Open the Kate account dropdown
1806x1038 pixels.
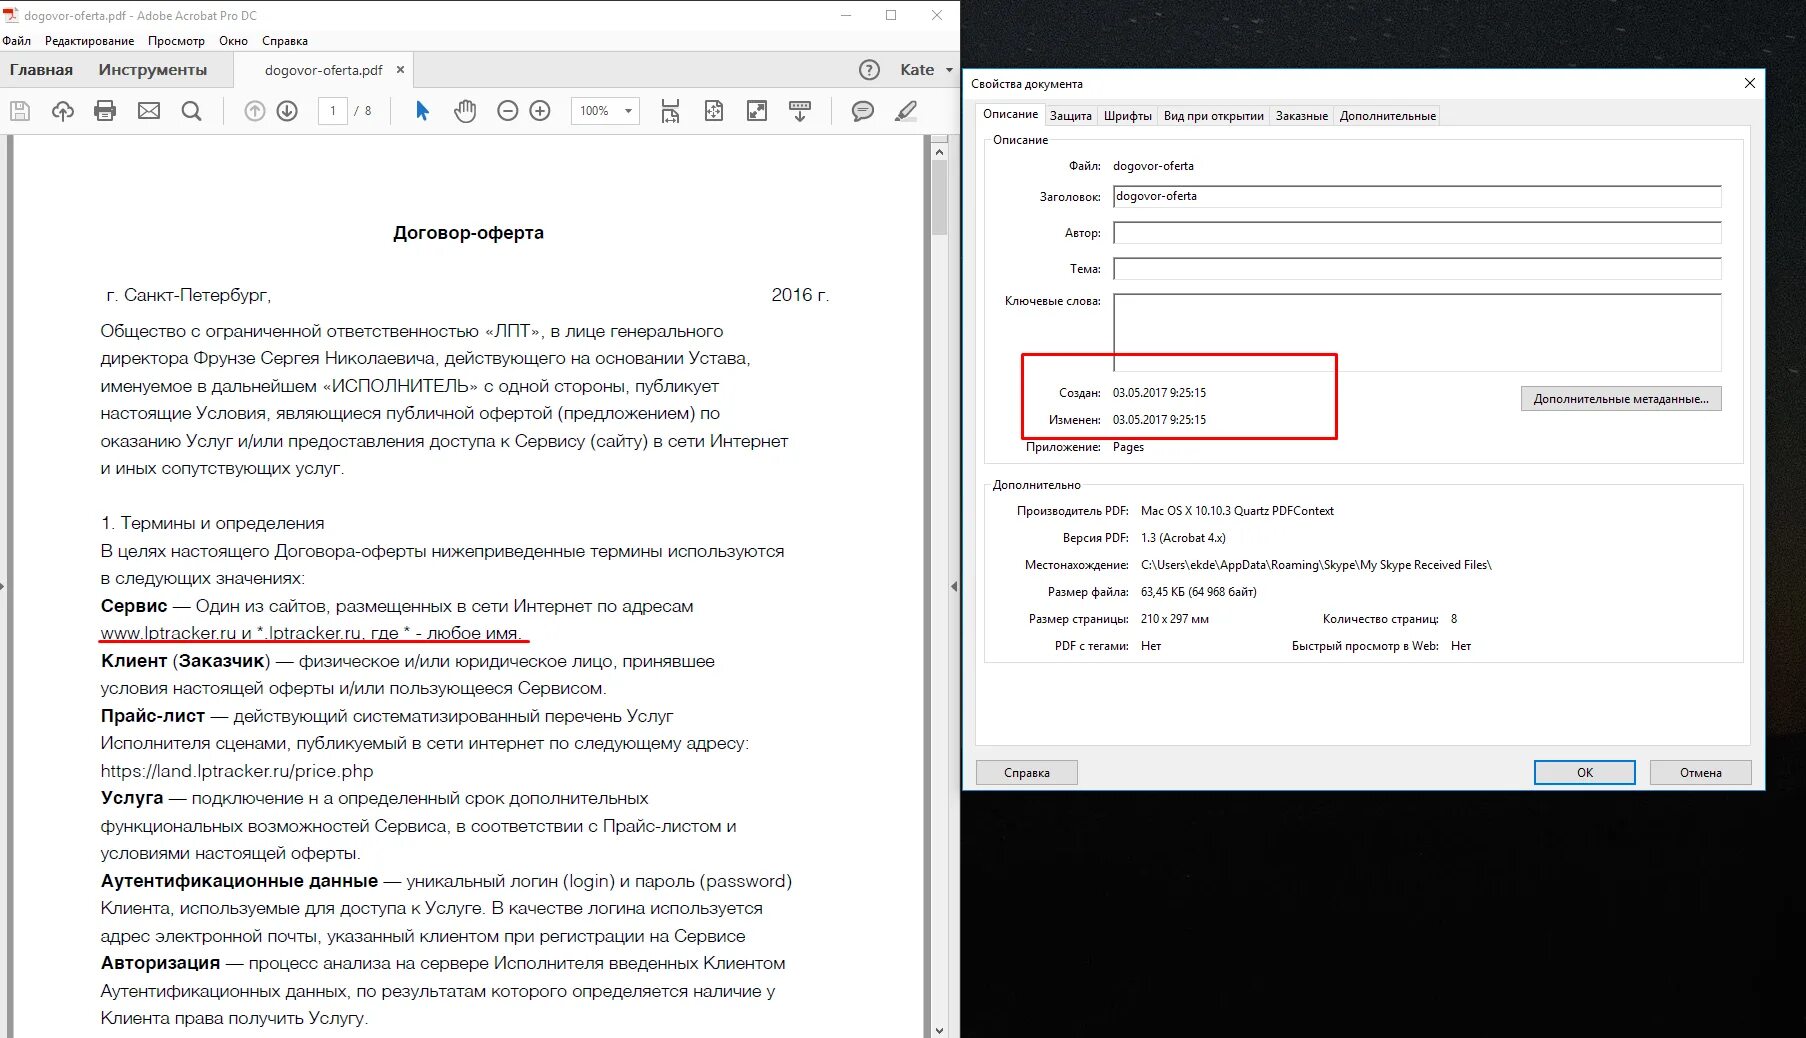[x=926, y=70]
